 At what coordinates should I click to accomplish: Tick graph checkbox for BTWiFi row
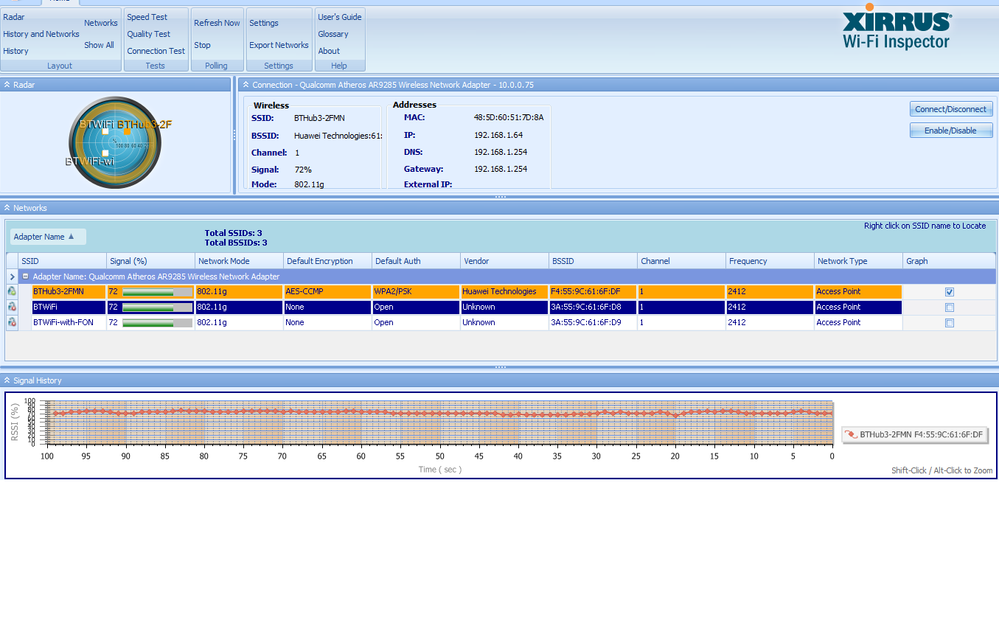coord(949,307)
